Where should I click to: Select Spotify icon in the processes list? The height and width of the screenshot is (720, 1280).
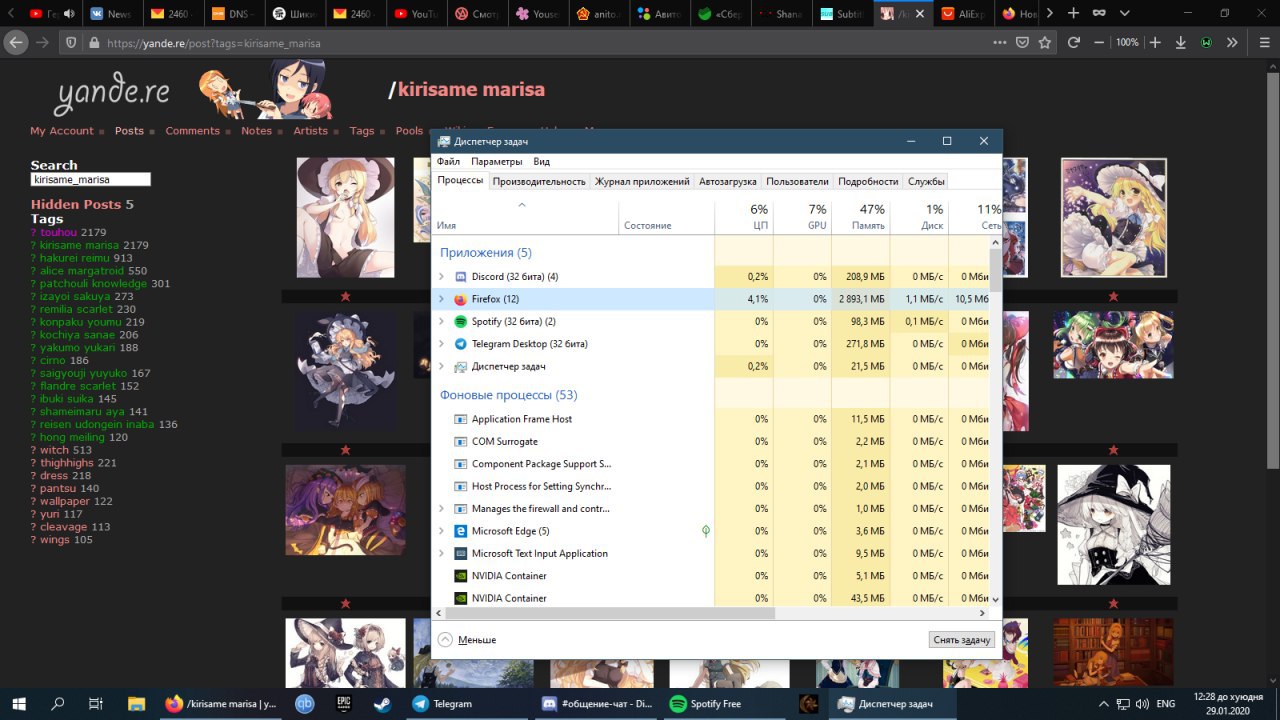pos(460,321)
